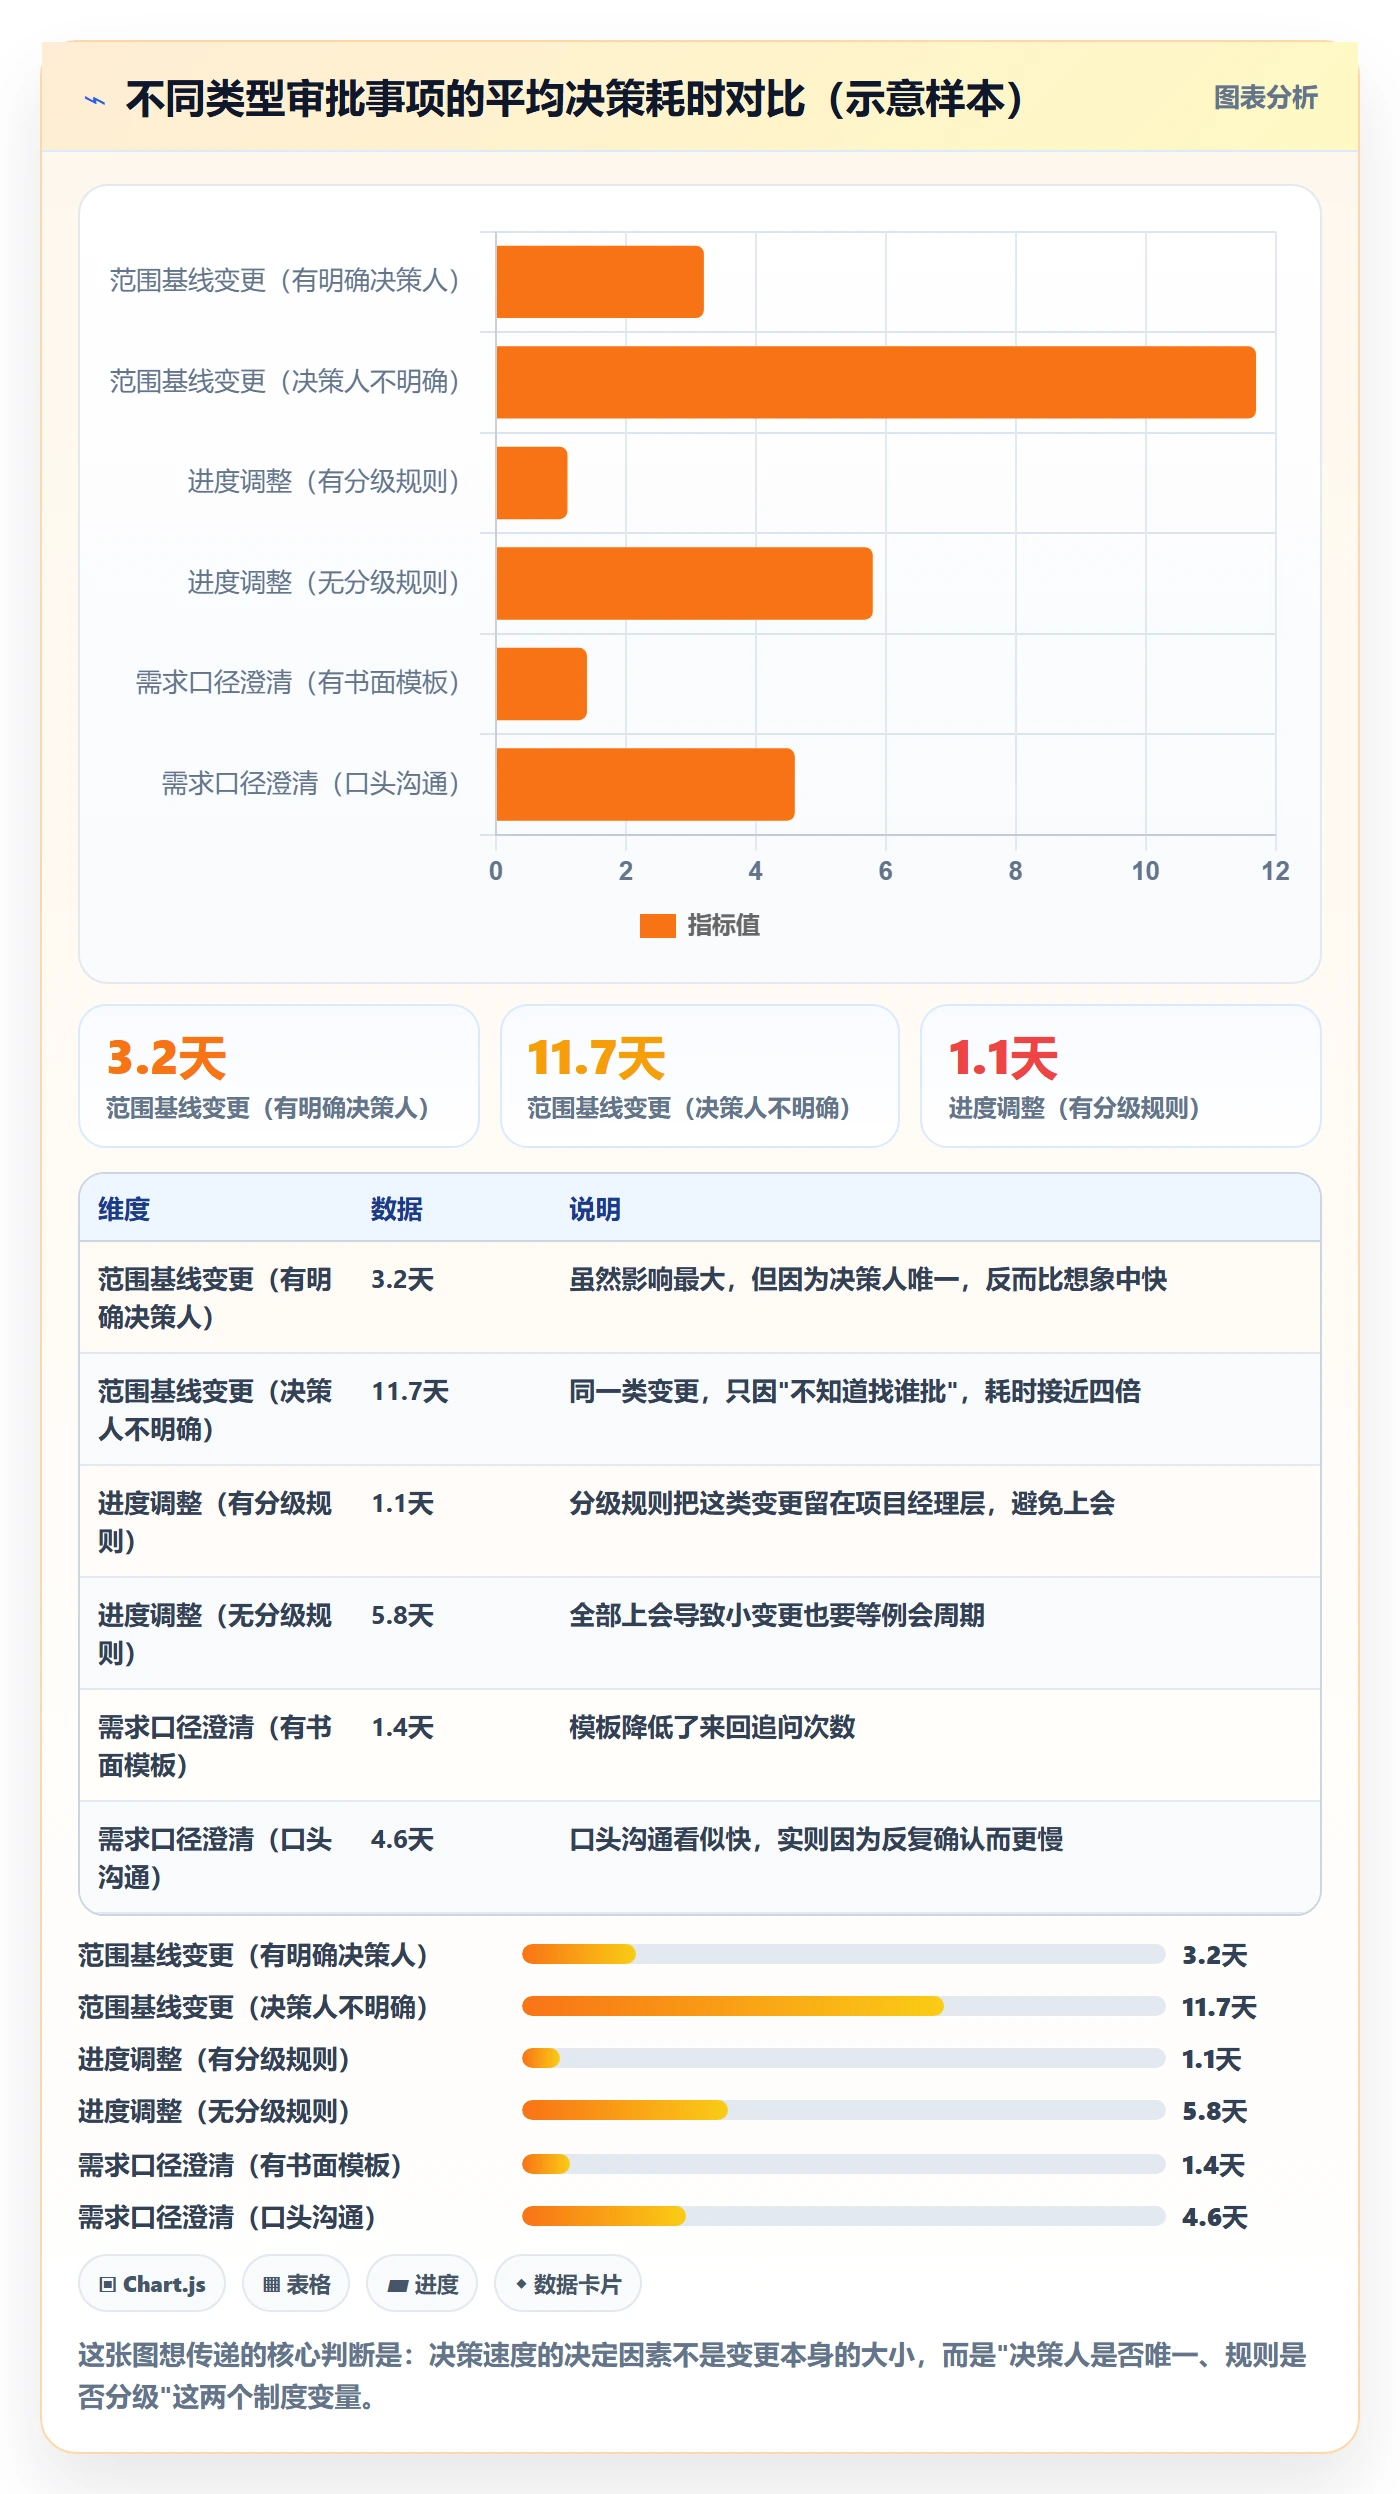Click the 图表分析 label in header
Image resolution: width=1400 pixels, height=2494 pixels.
tap(1265, 97)
